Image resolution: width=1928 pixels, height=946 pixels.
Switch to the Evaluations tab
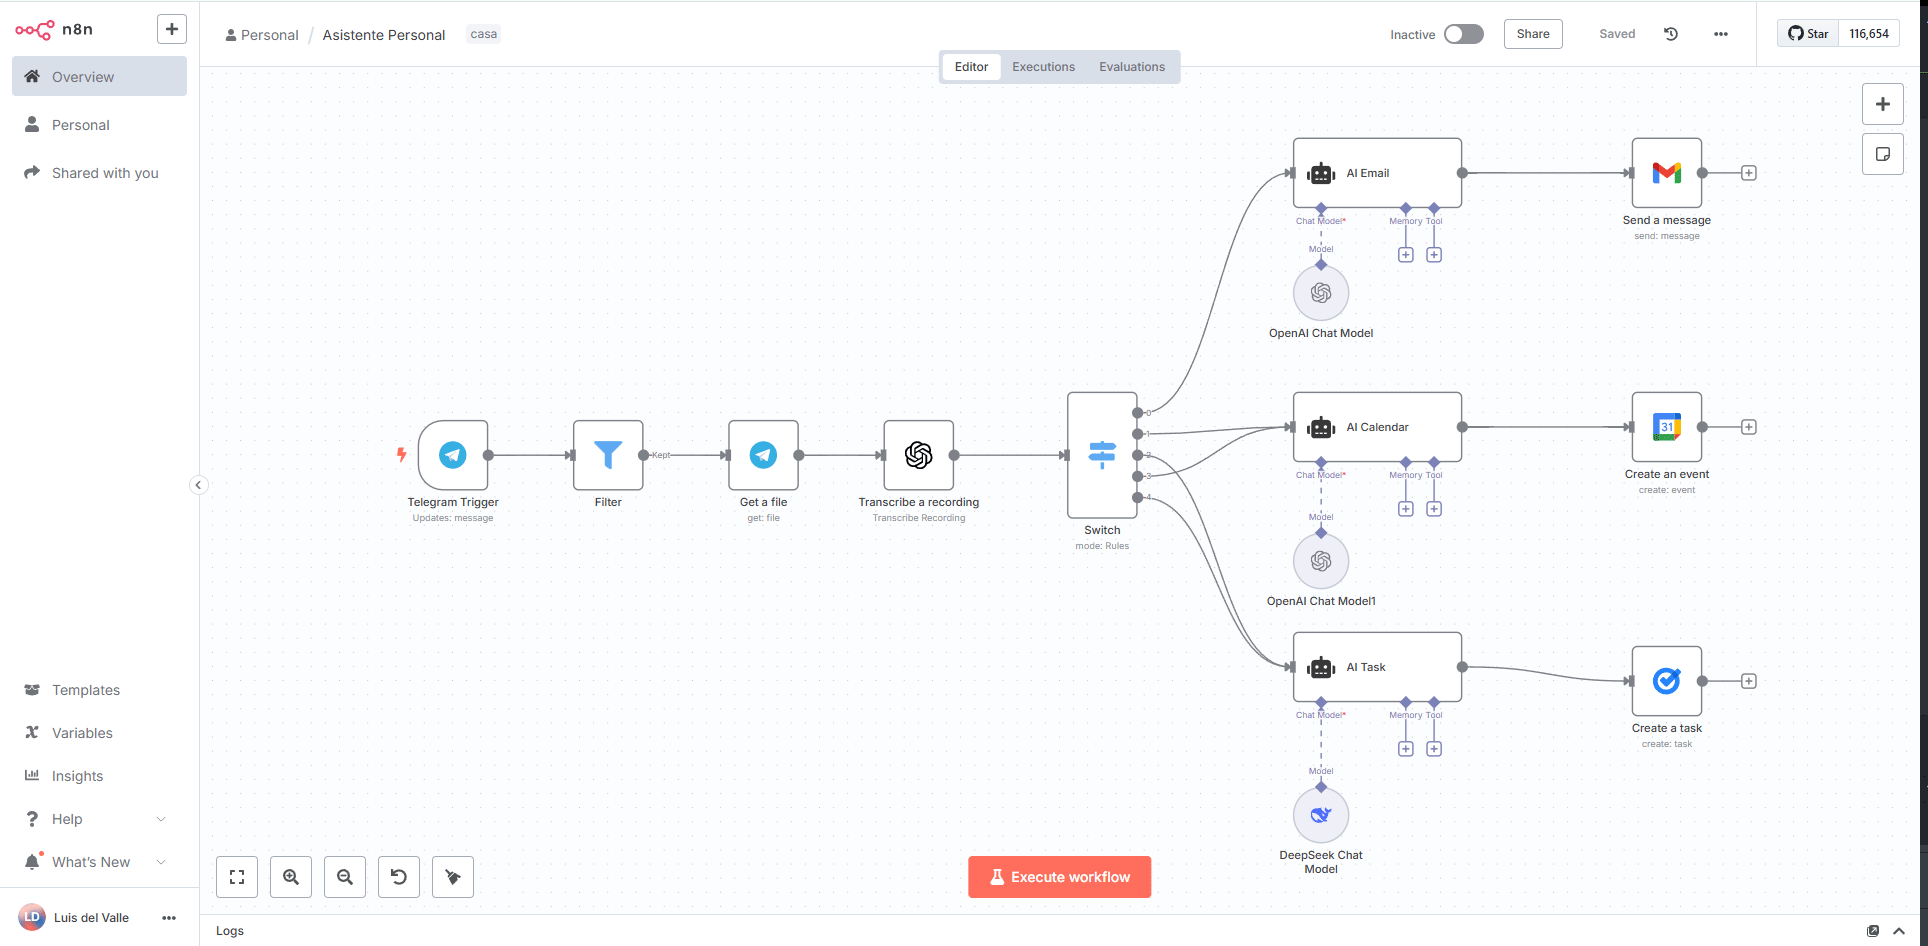(x=1131, y=67)
